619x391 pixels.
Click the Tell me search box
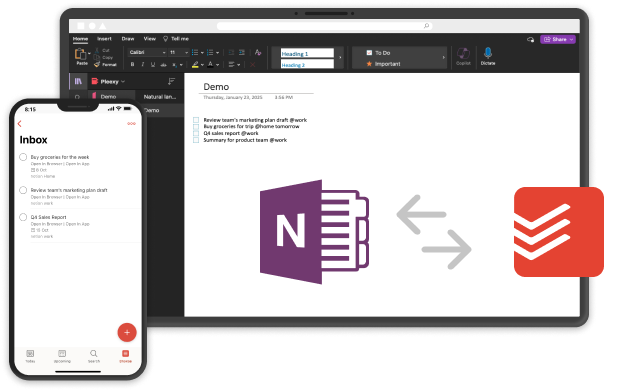pyautogui.click(x=176, y=39)
